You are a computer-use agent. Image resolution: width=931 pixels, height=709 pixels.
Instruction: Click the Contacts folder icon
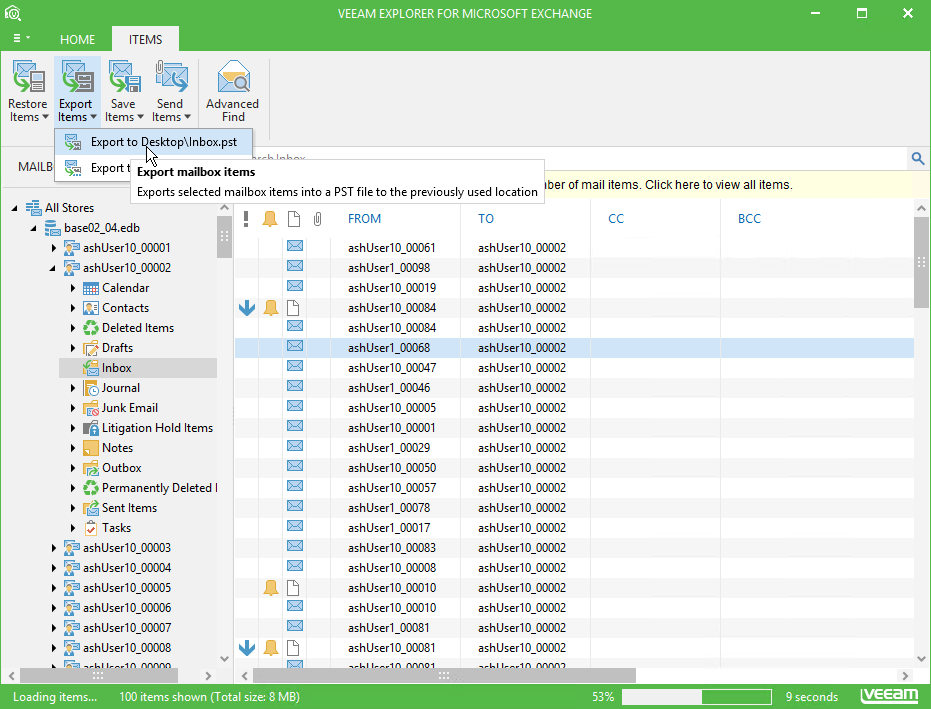(91, 308)
